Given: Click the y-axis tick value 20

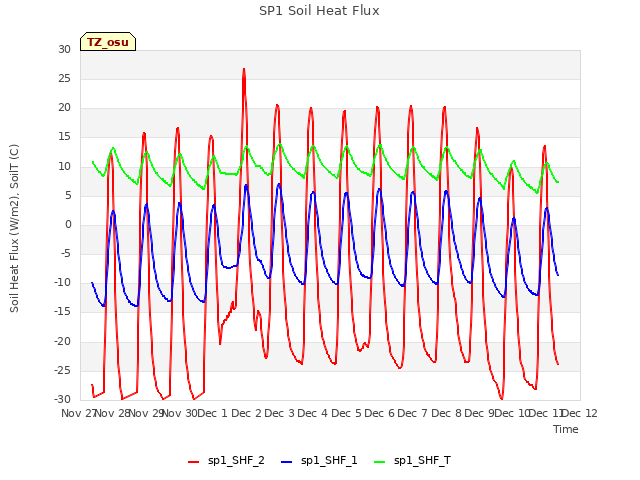Looking at the screenshot, I should (x=64, y=108).
